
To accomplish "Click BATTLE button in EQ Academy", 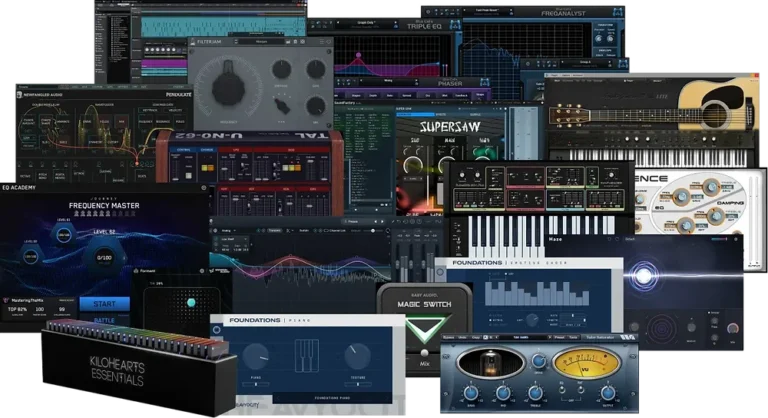I will pos(104,320).
